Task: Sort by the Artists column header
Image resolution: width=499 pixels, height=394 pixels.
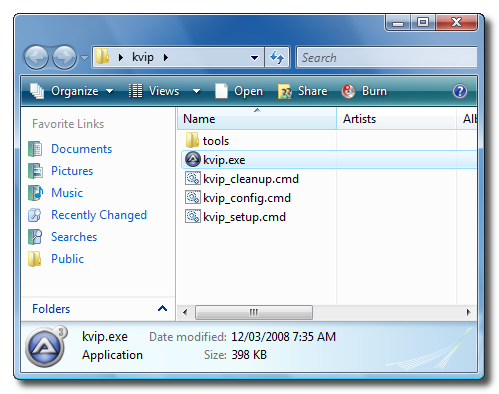Action: [x=396, y=119]
